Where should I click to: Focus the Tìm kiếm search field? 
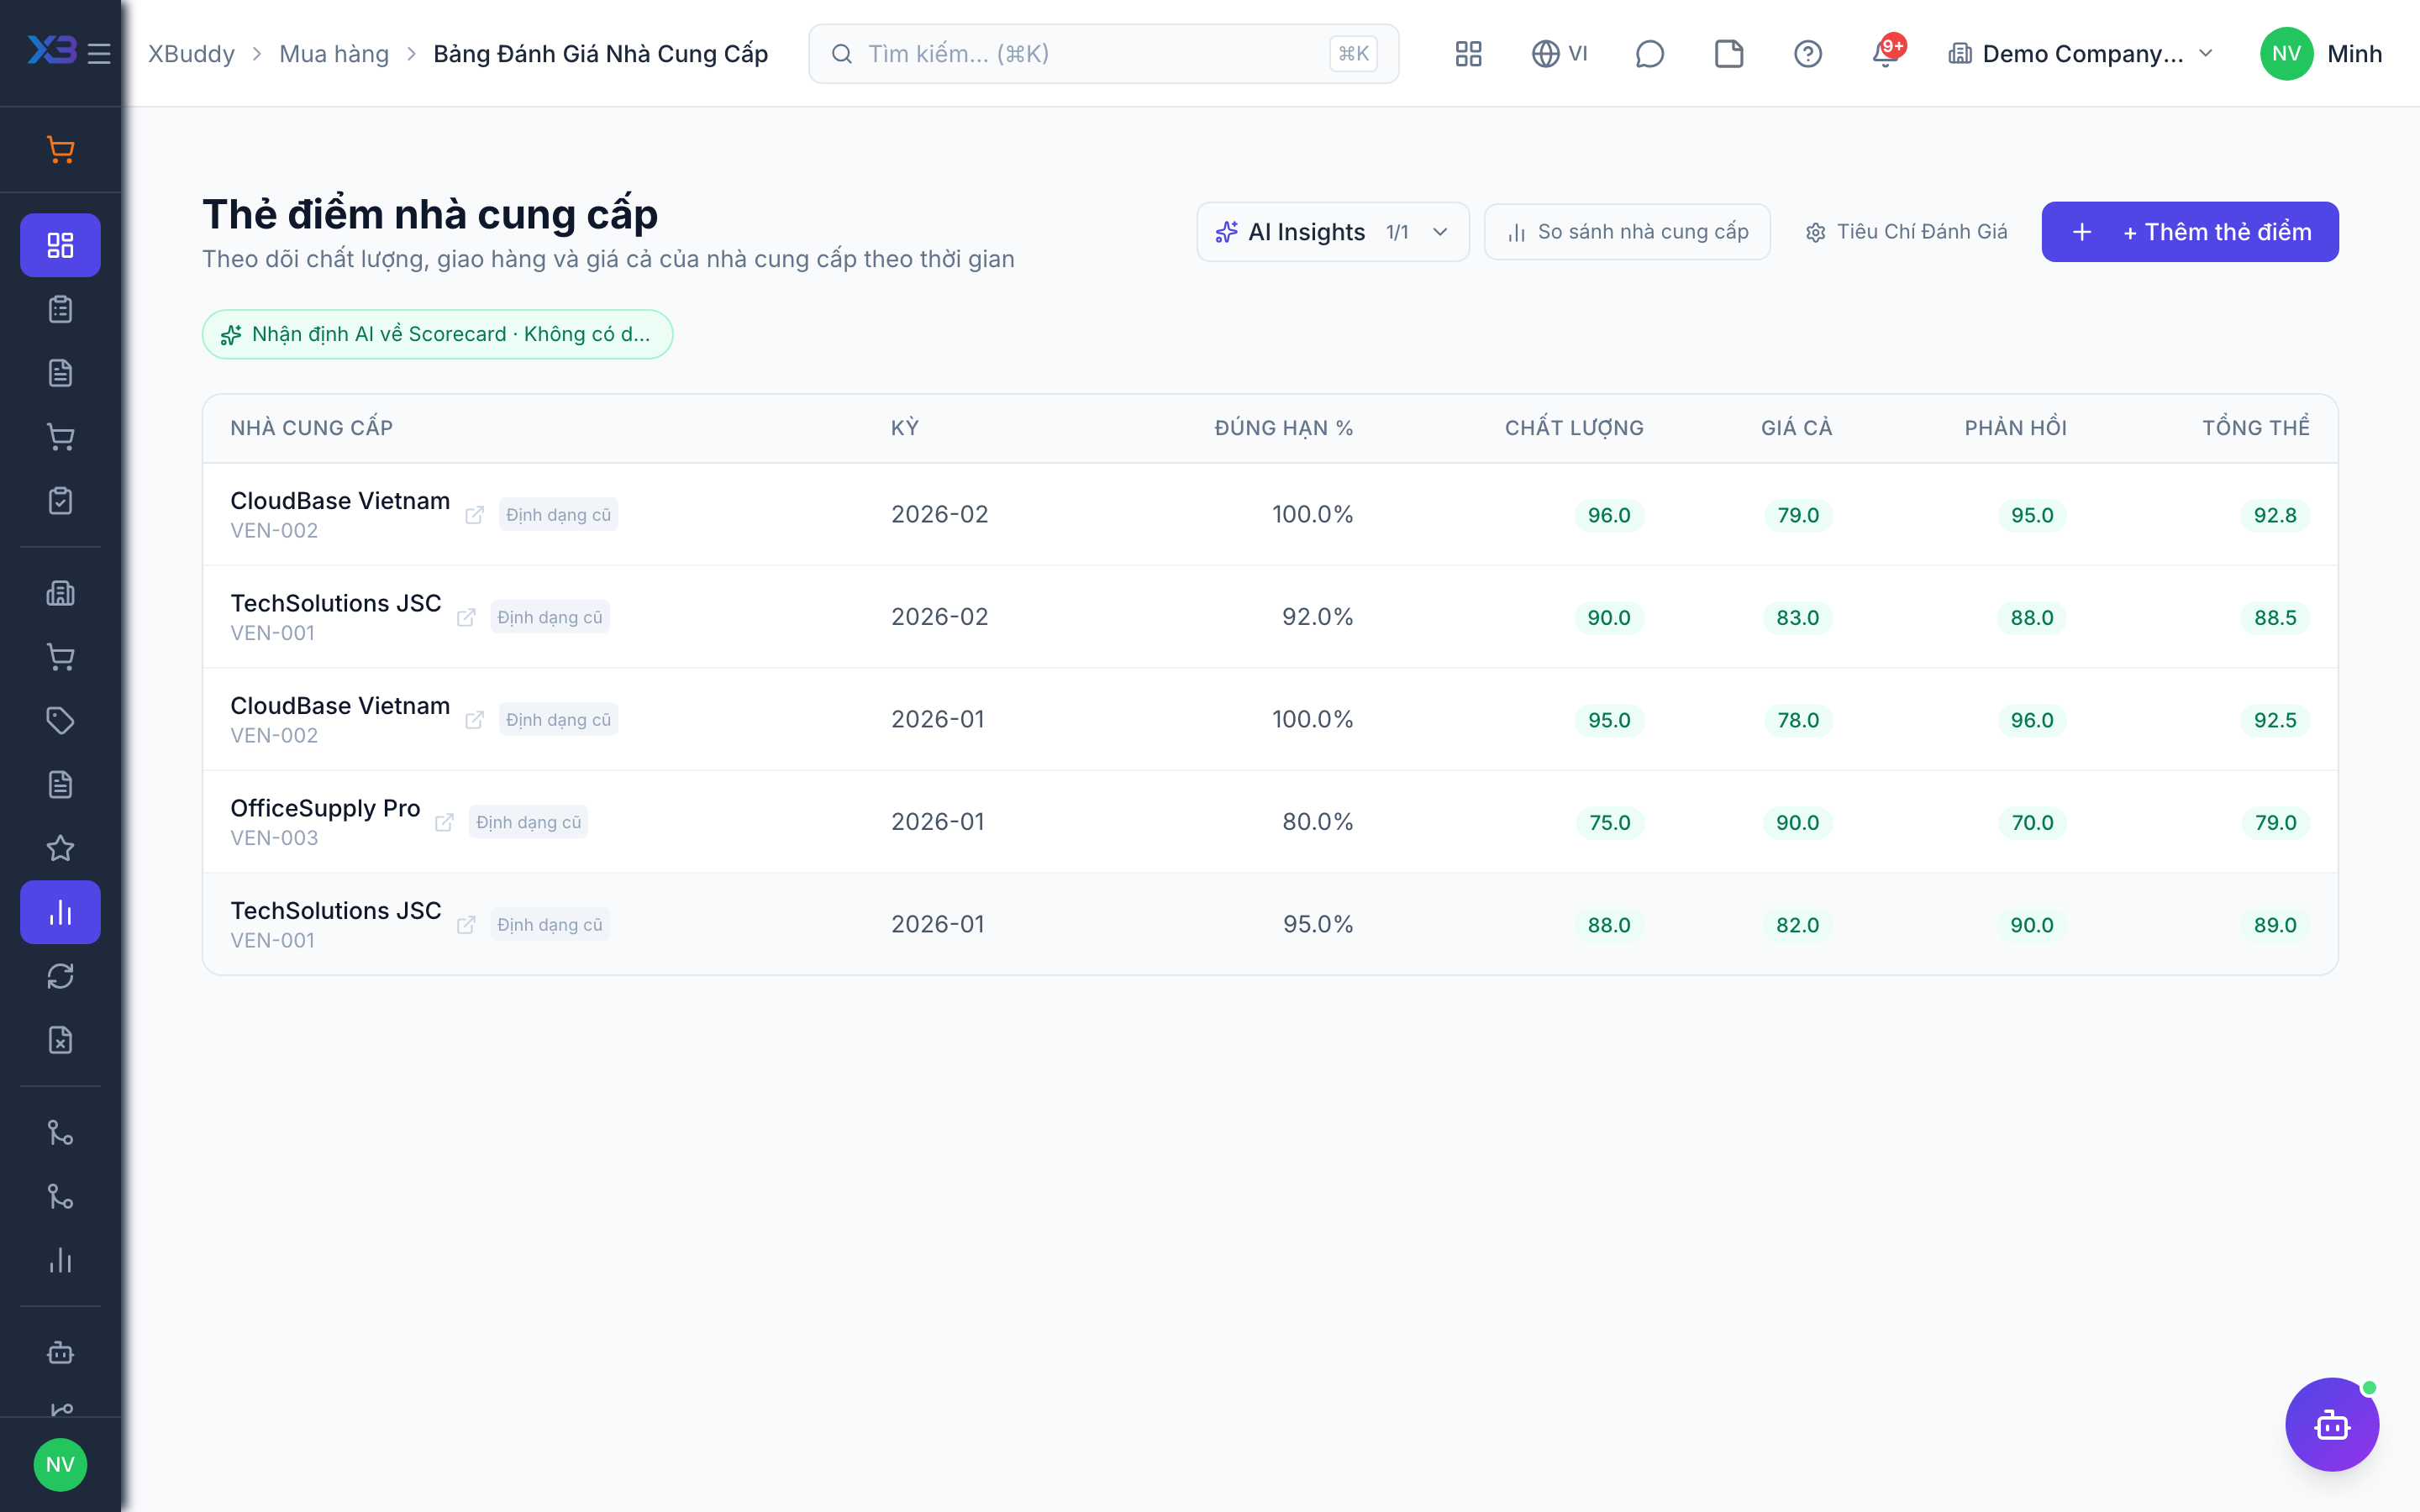tap(1103, 53)
